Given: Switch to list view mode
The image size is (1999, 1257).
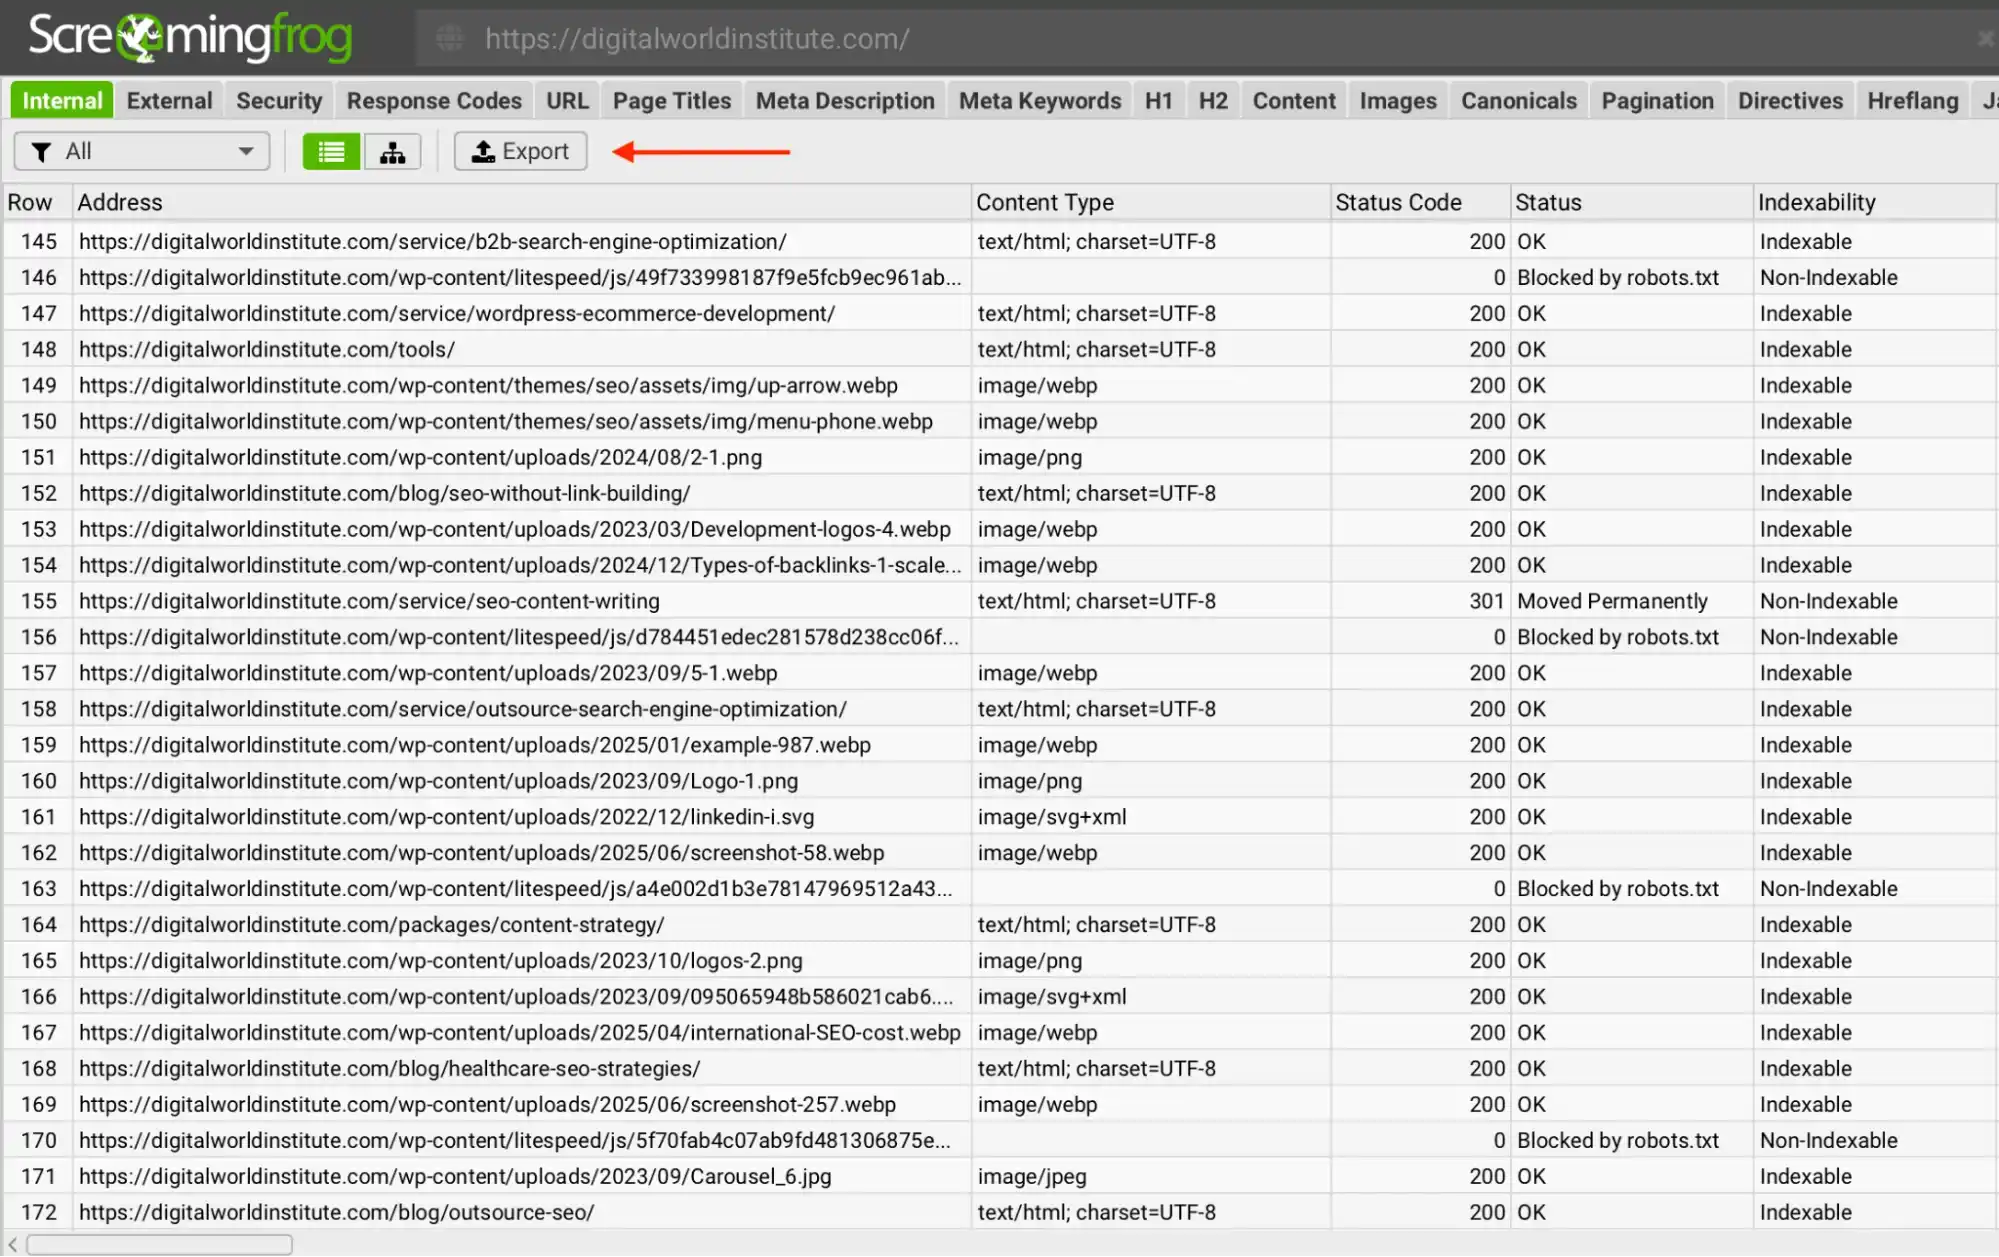Looking at the screenshot, I should 331,151.
